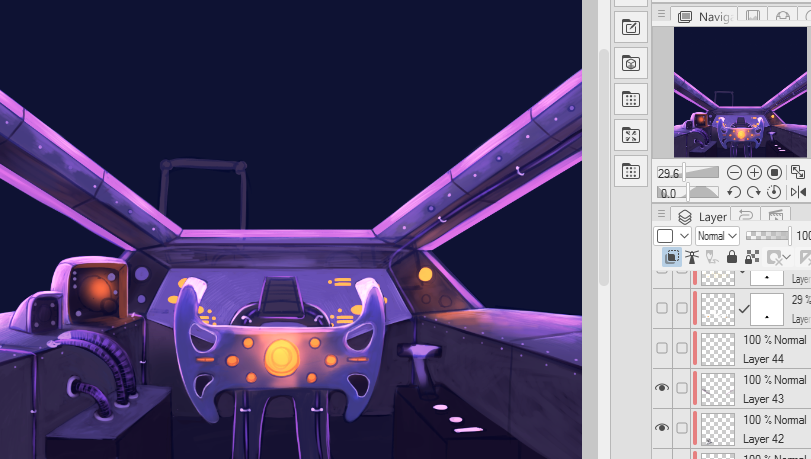Click the Navigator canvas preview

click(740, 92)
